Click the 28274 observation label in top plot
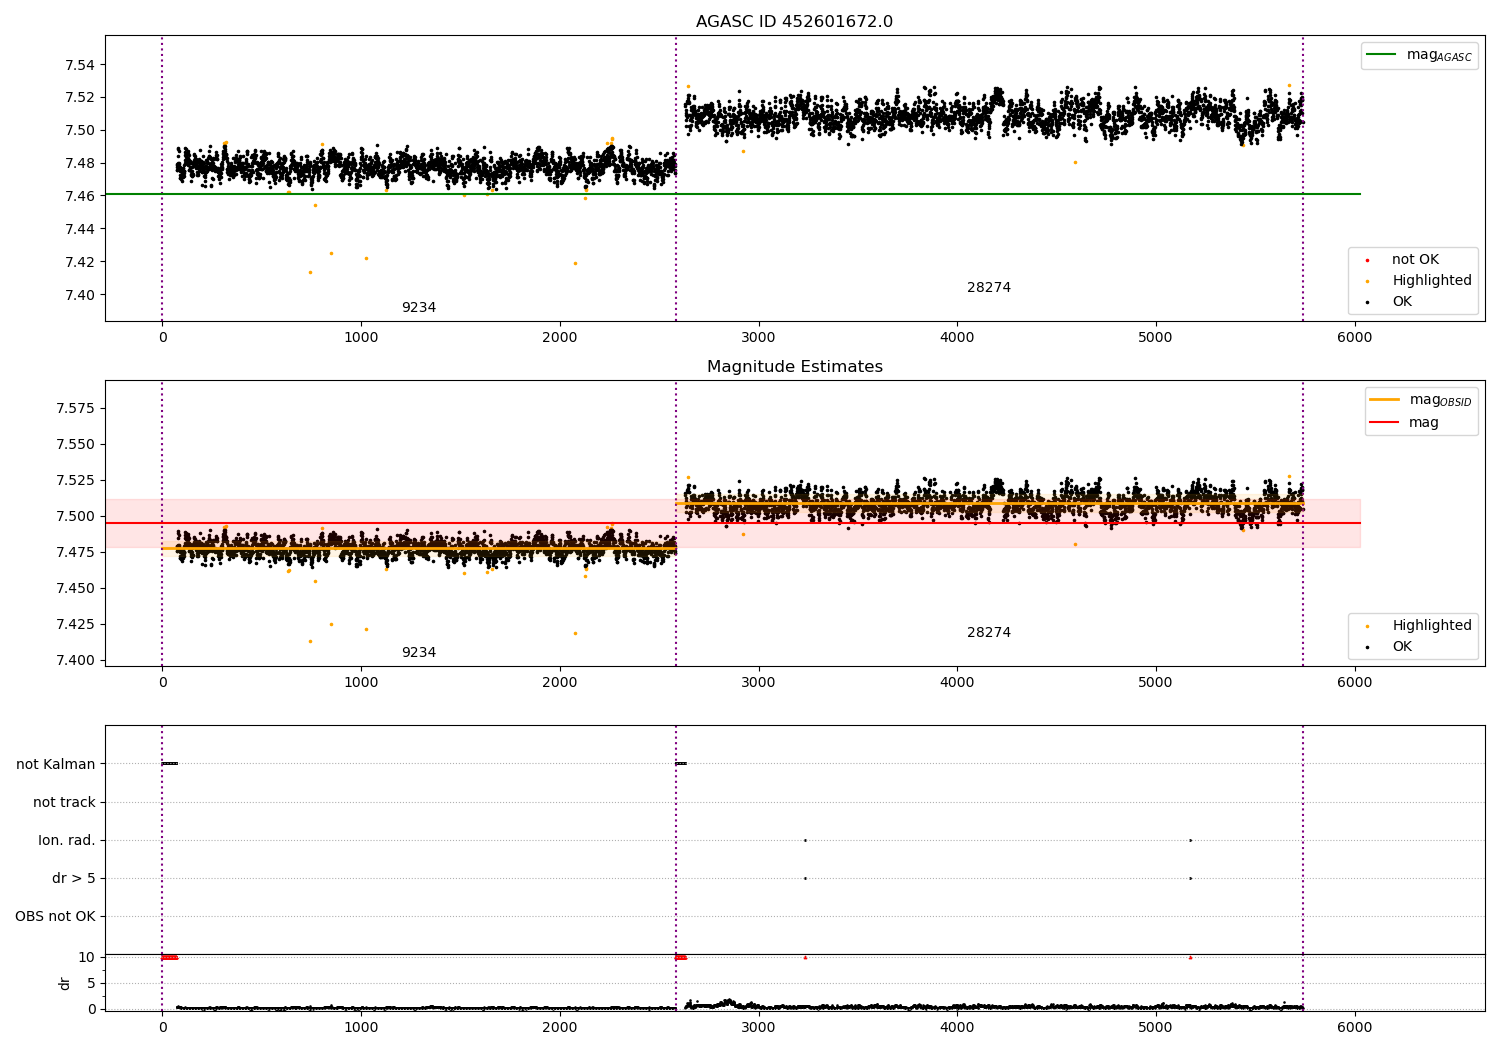This screenshot has width=1500, height=1050. coord(989,288)
